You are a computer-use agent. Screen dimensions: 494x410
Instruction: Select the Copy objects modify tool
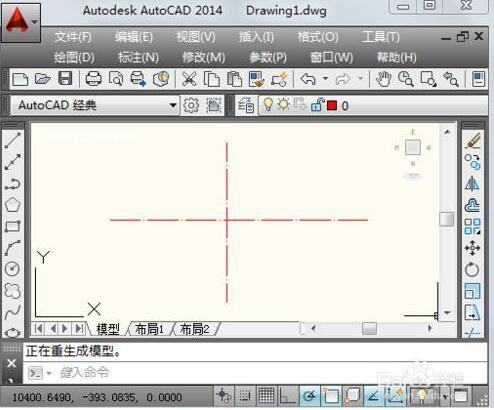(472, 162)
